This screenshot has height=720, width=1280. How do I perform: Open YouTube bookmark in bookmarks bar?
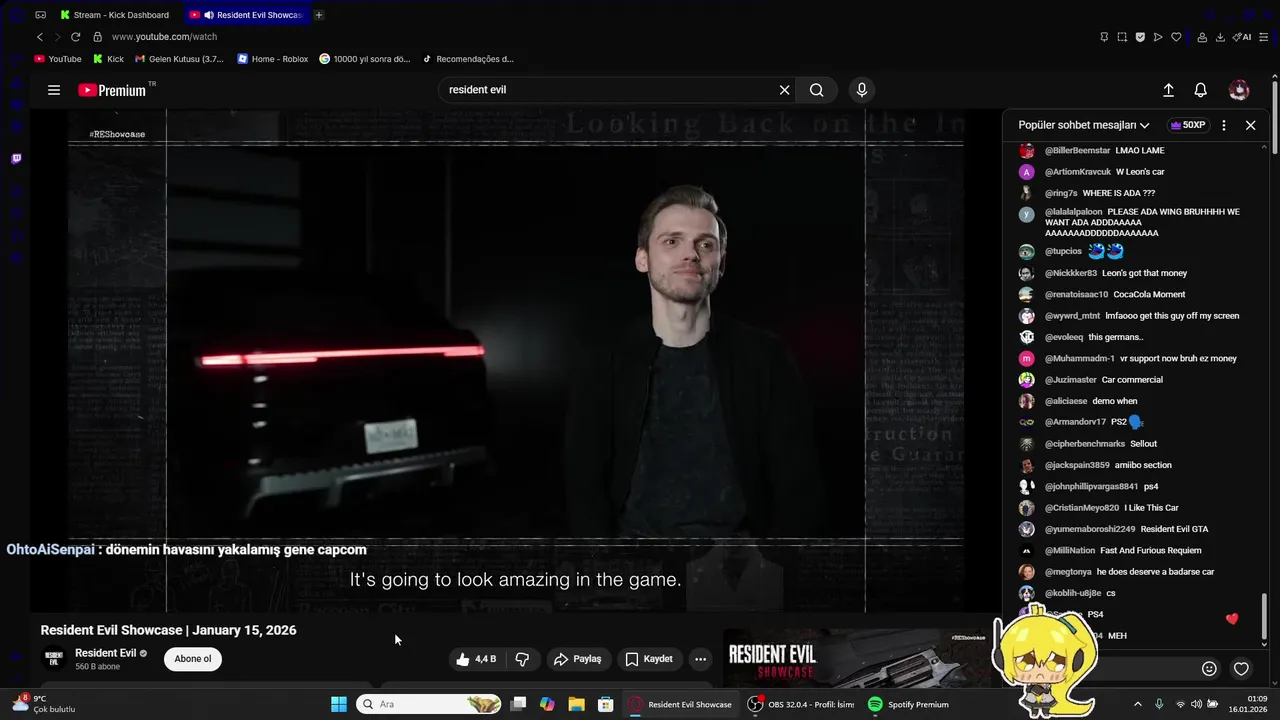(58, 59)
